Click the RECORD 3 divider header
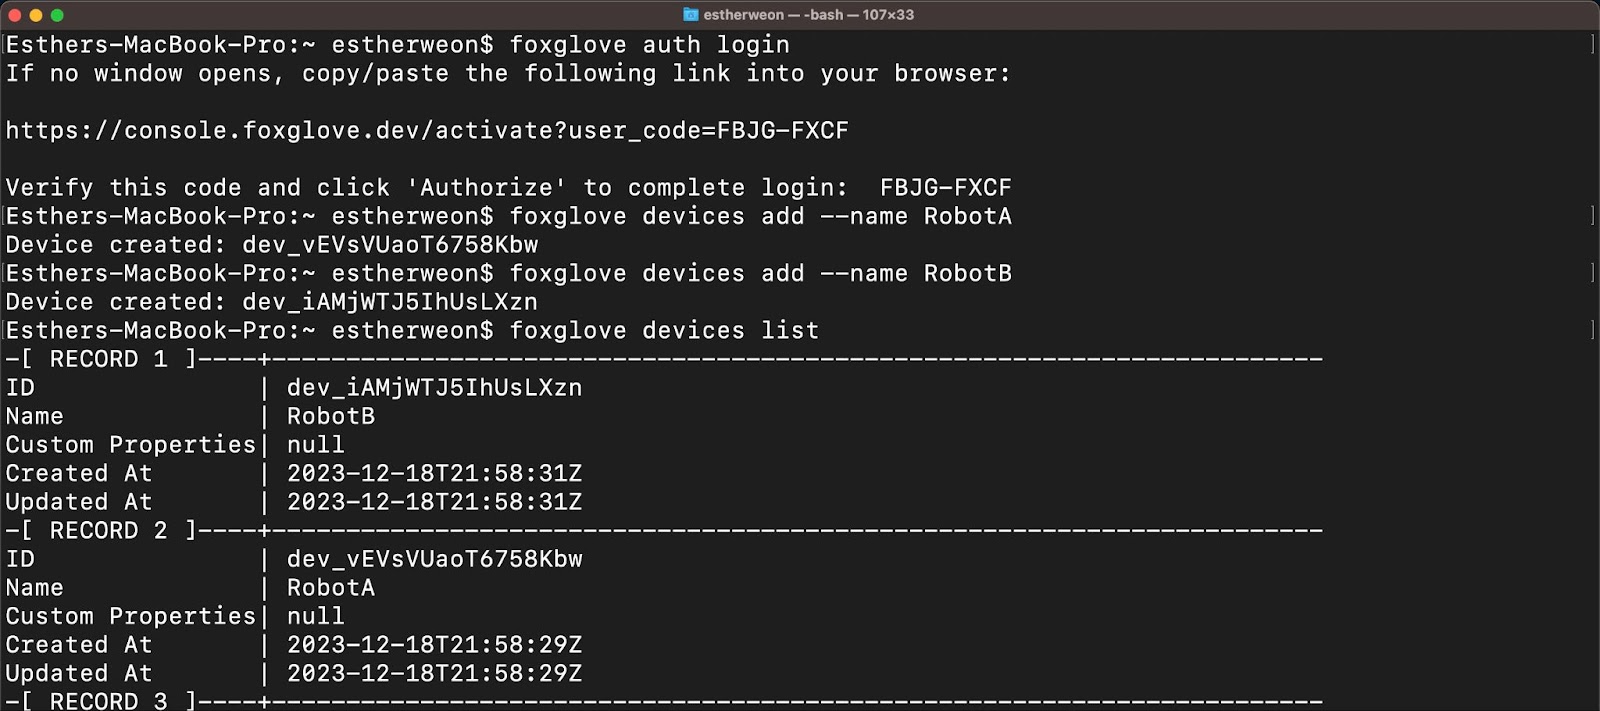 click(x=110, y=701)
